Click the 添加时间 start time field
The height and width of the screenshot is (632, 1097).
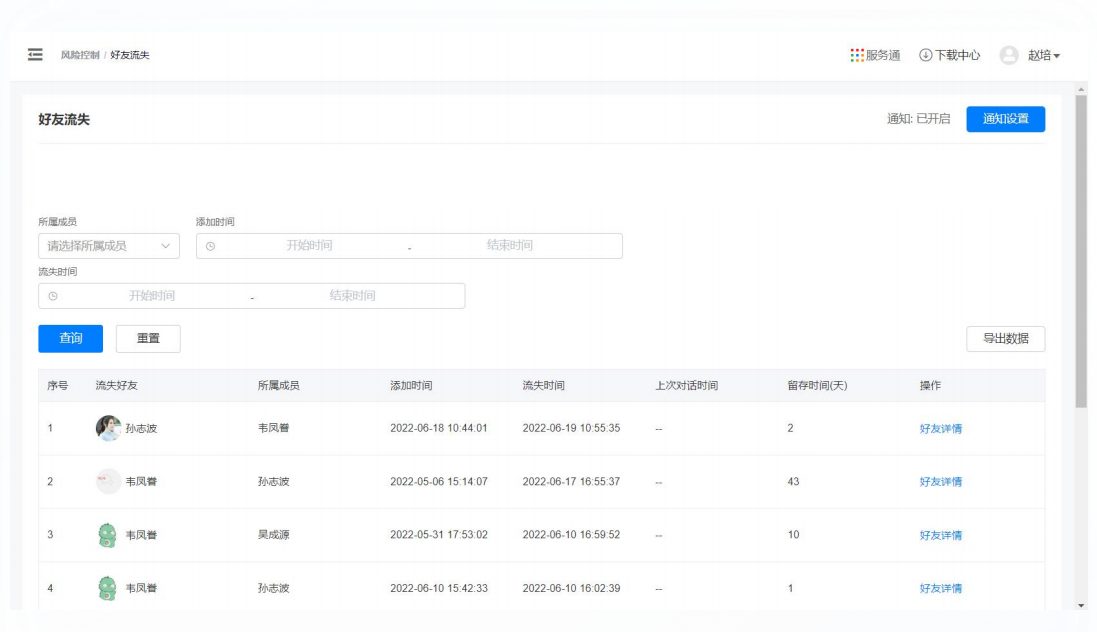[x=309, y=246]
